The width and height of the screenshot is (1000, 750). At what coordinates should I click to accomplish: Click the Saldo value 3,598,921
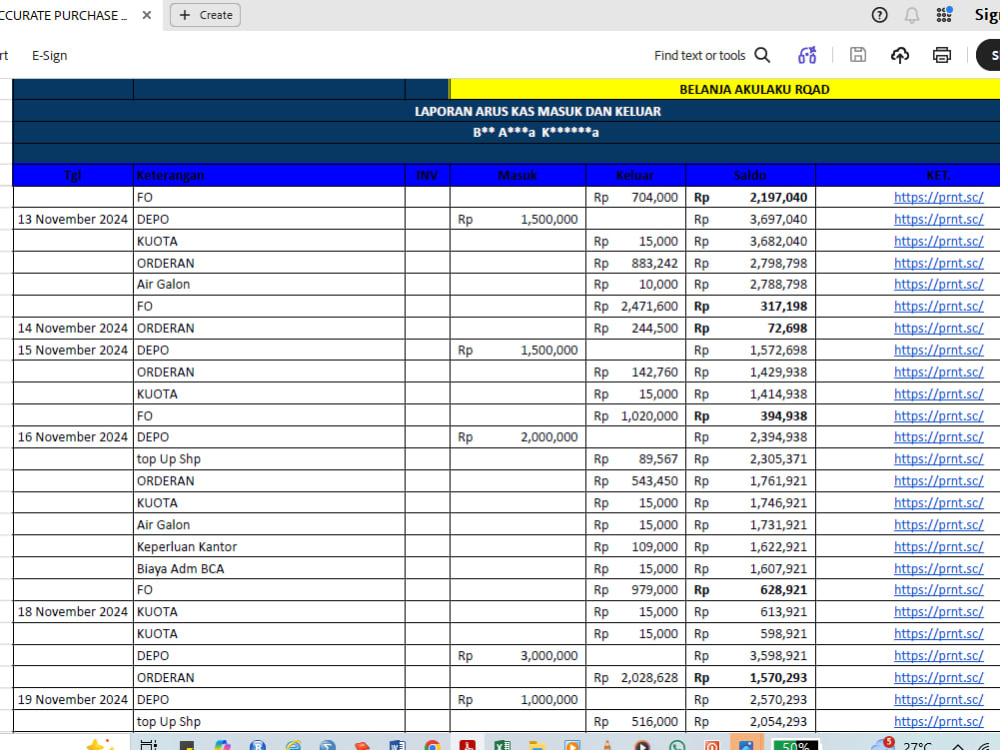(x=778, y=656)
